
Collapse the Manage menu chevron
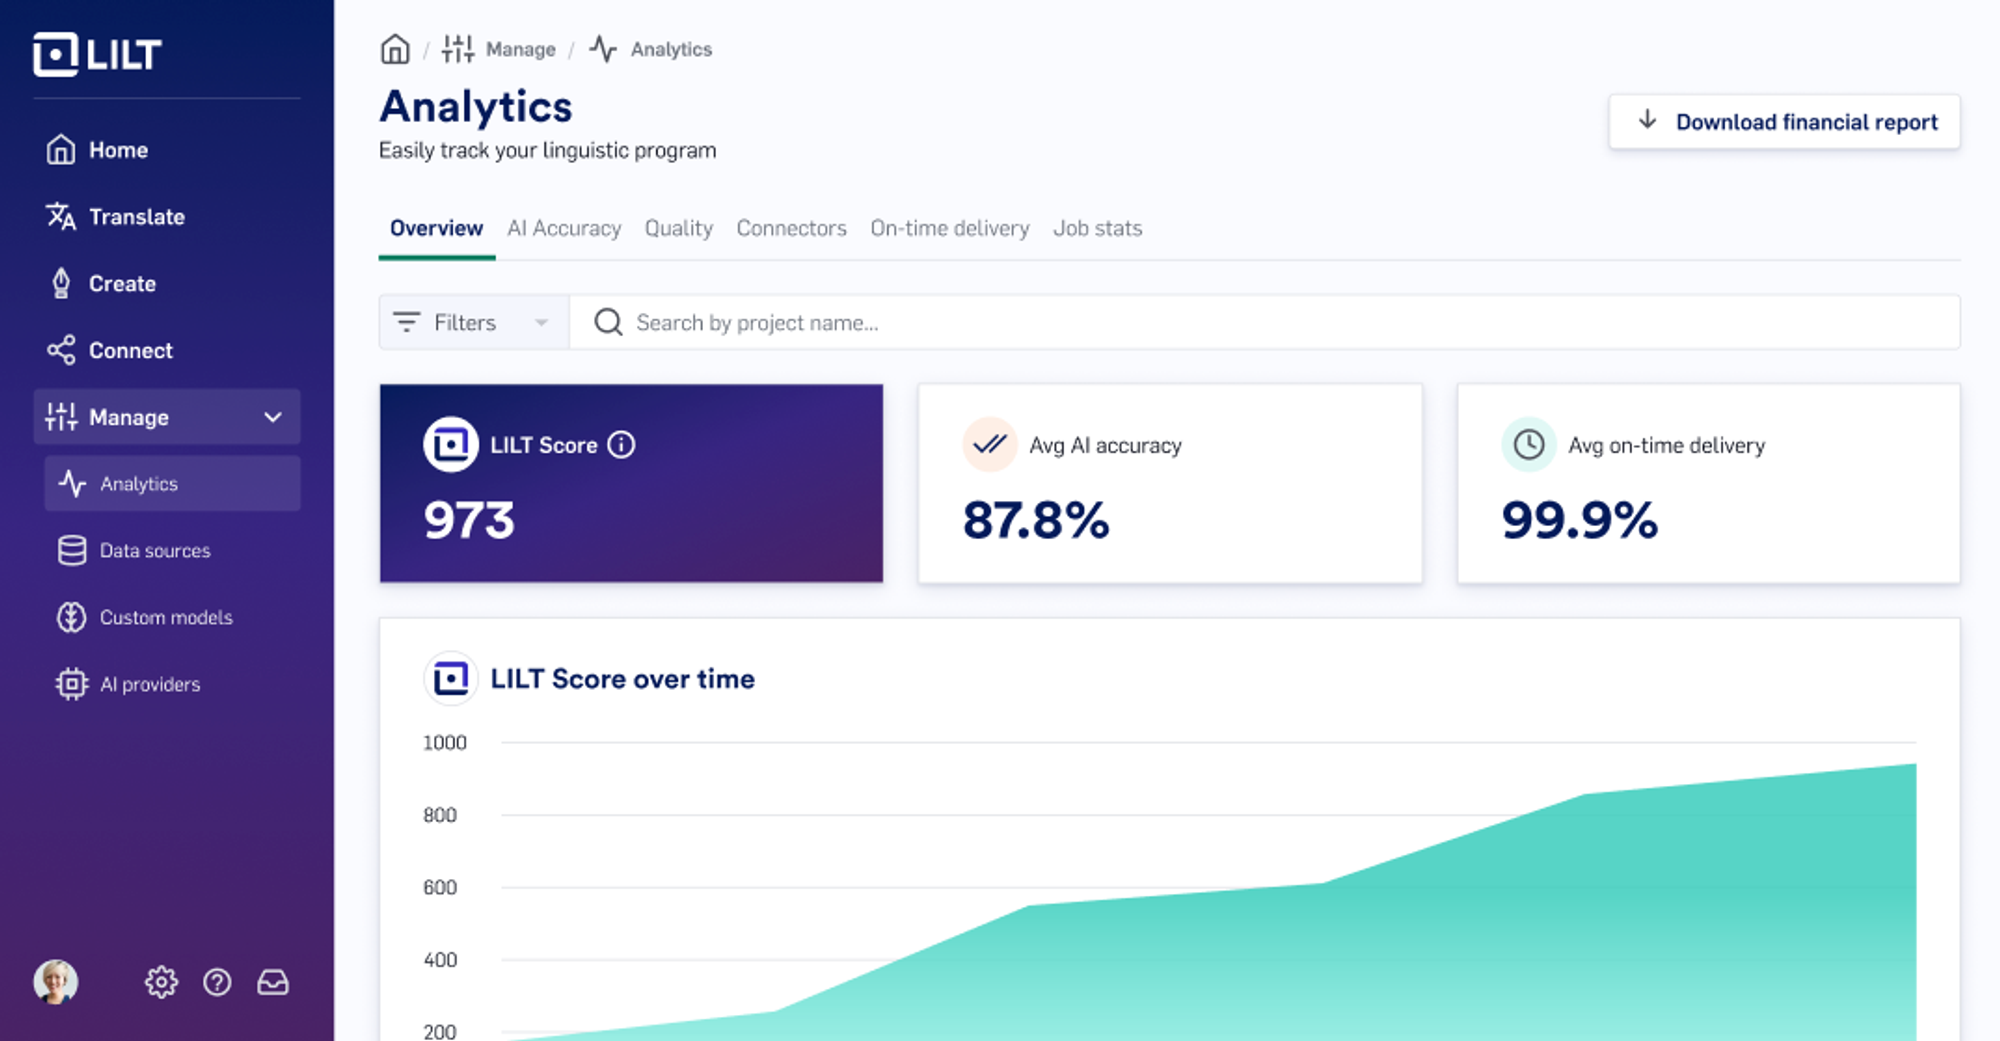[273, 417]
